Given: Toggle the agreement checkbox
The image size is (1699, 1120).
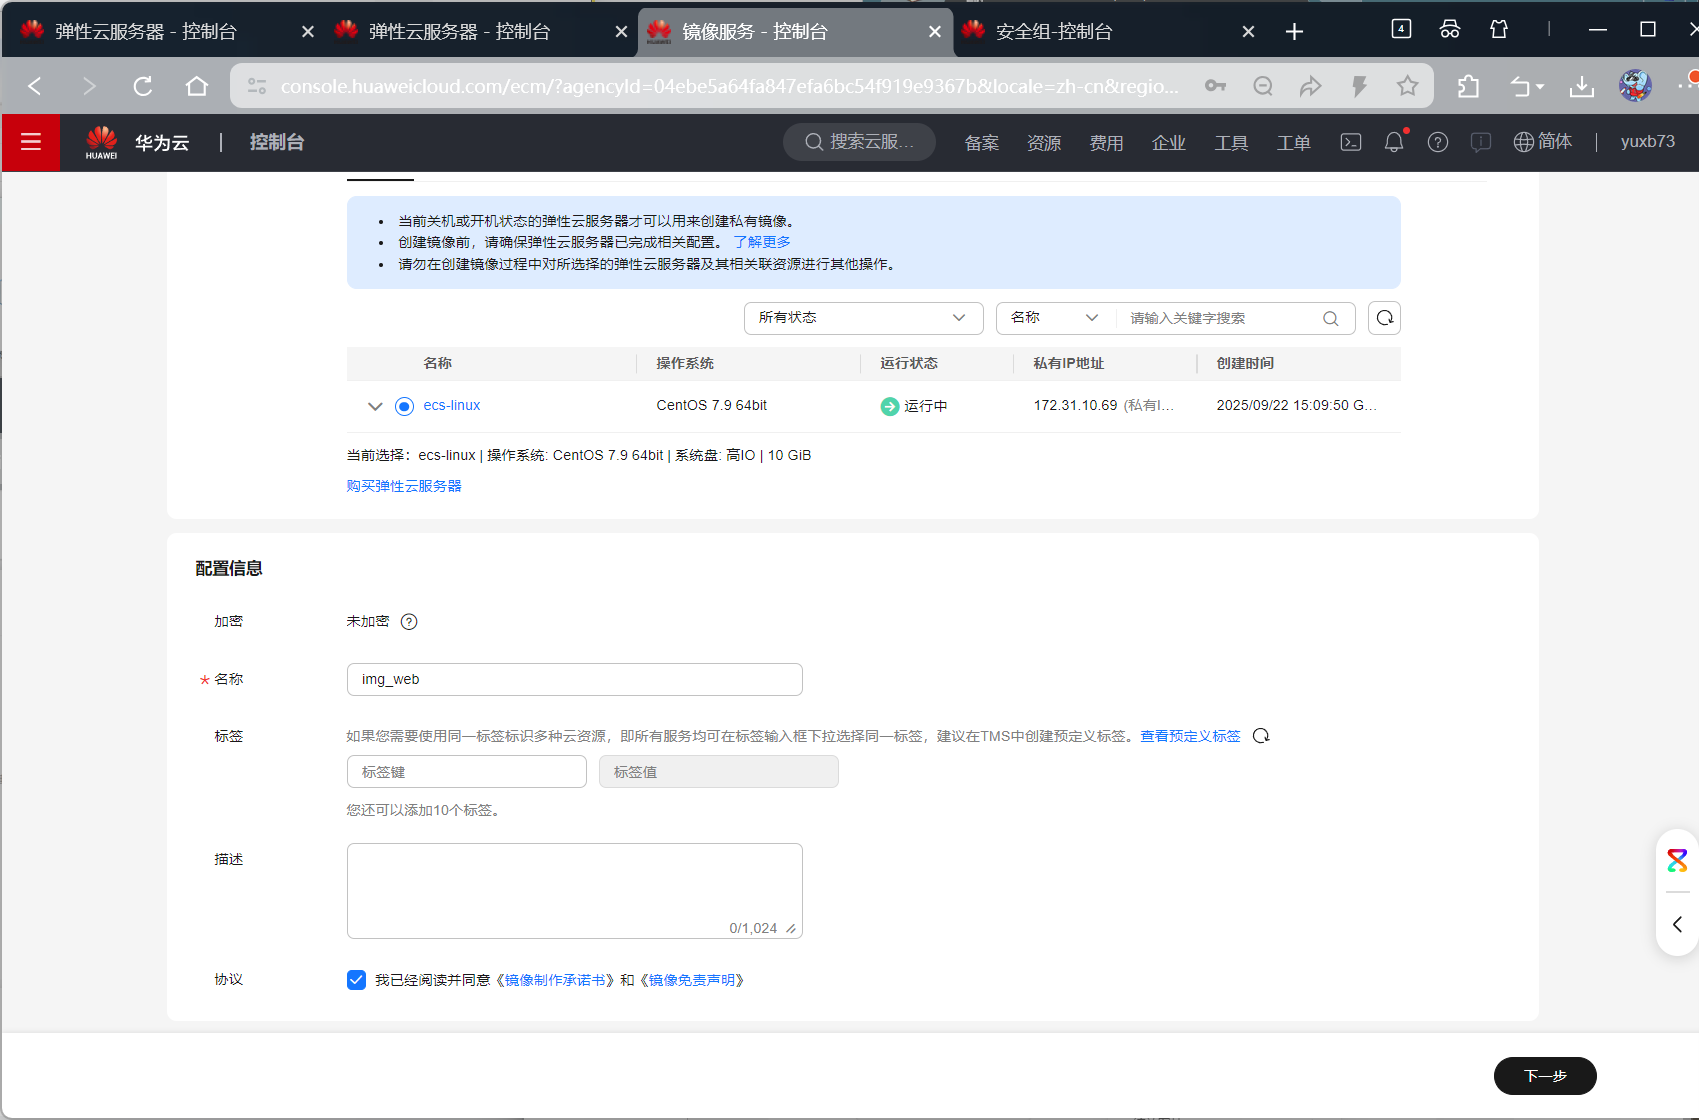Looking at the screenshot, I should tap(356, 980).
